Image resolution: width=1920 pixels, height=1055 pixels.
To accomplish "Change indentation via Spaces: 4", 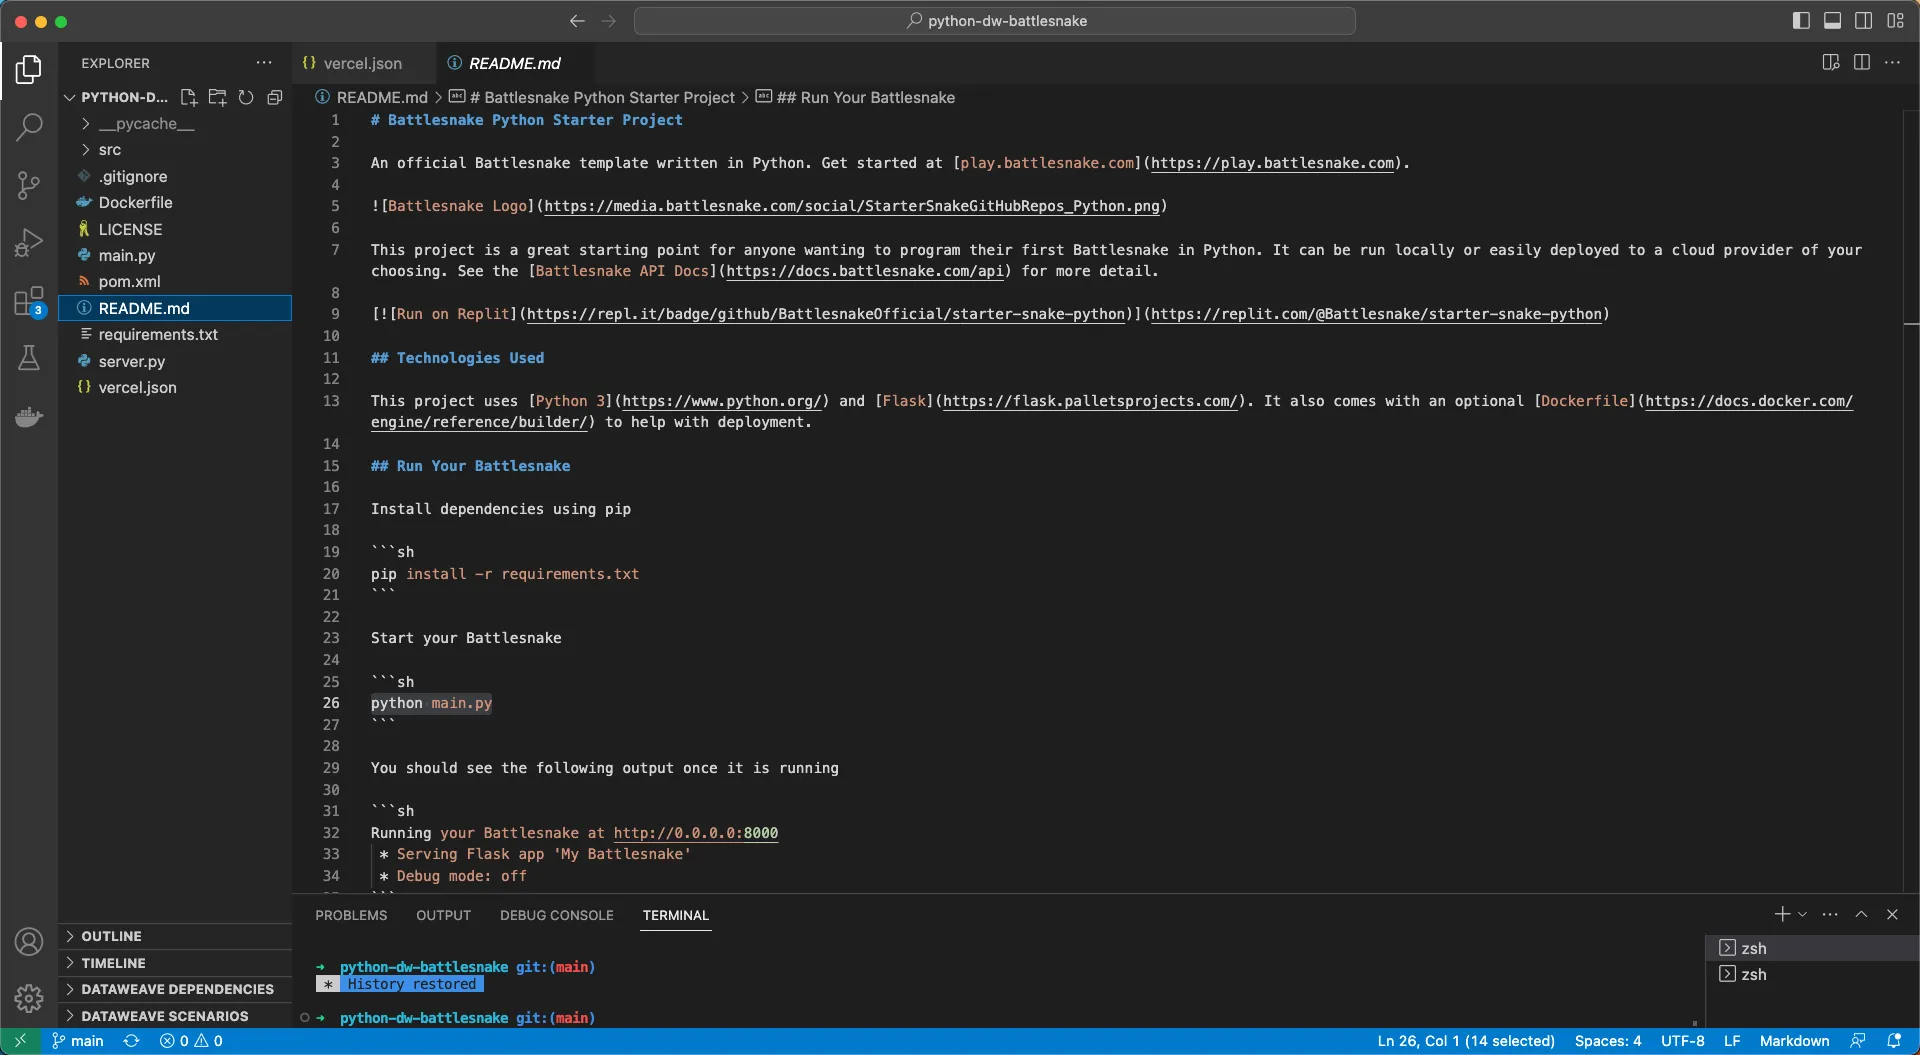I will pyautogui.click(x=1608, y=1041).
